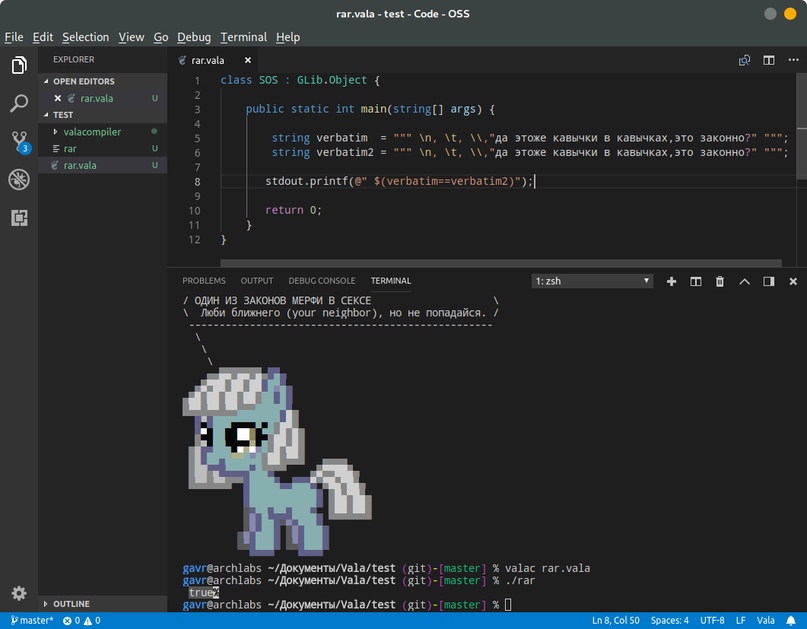
Task: Open the View menu
Action: point(131,37)
